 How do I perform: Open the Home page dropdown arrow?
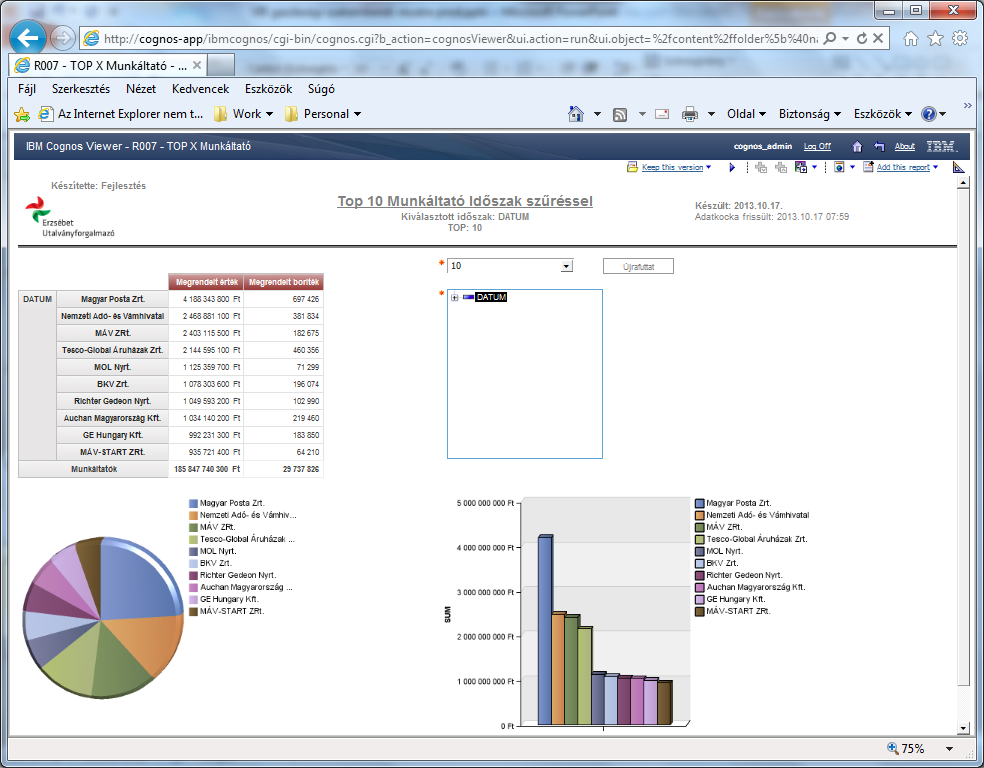pyautogui.click(x=597, y=114)
